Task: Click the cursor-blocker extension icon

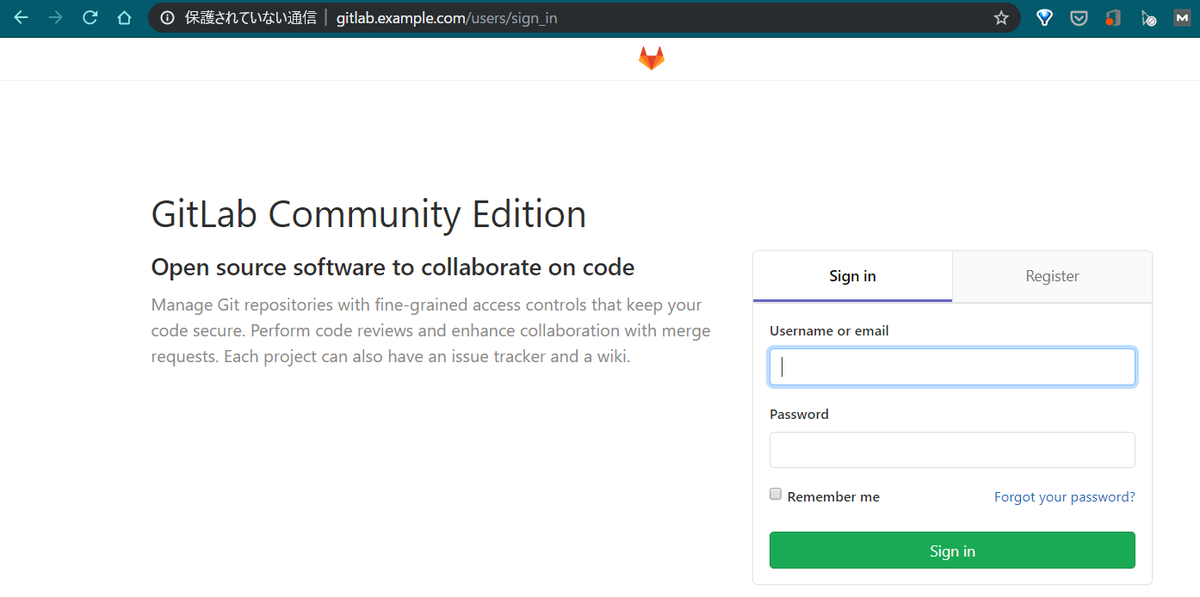Action: point(1148,17)
